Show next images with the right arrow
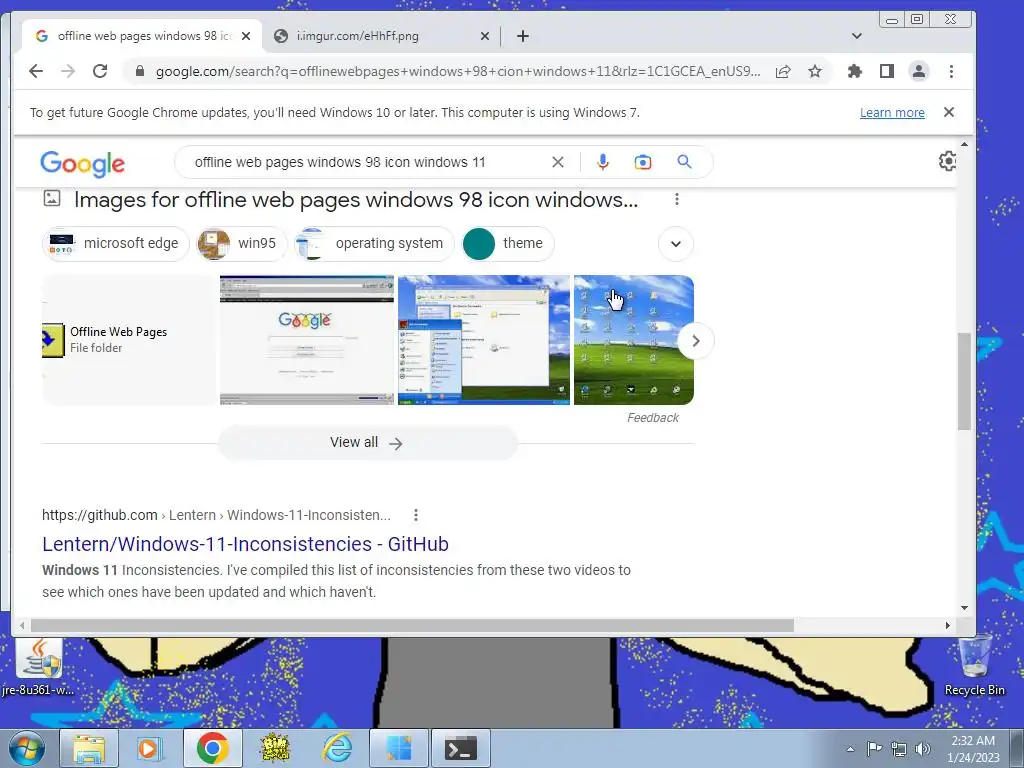This screenshot has height=768, width=1024. click(696, 341)
